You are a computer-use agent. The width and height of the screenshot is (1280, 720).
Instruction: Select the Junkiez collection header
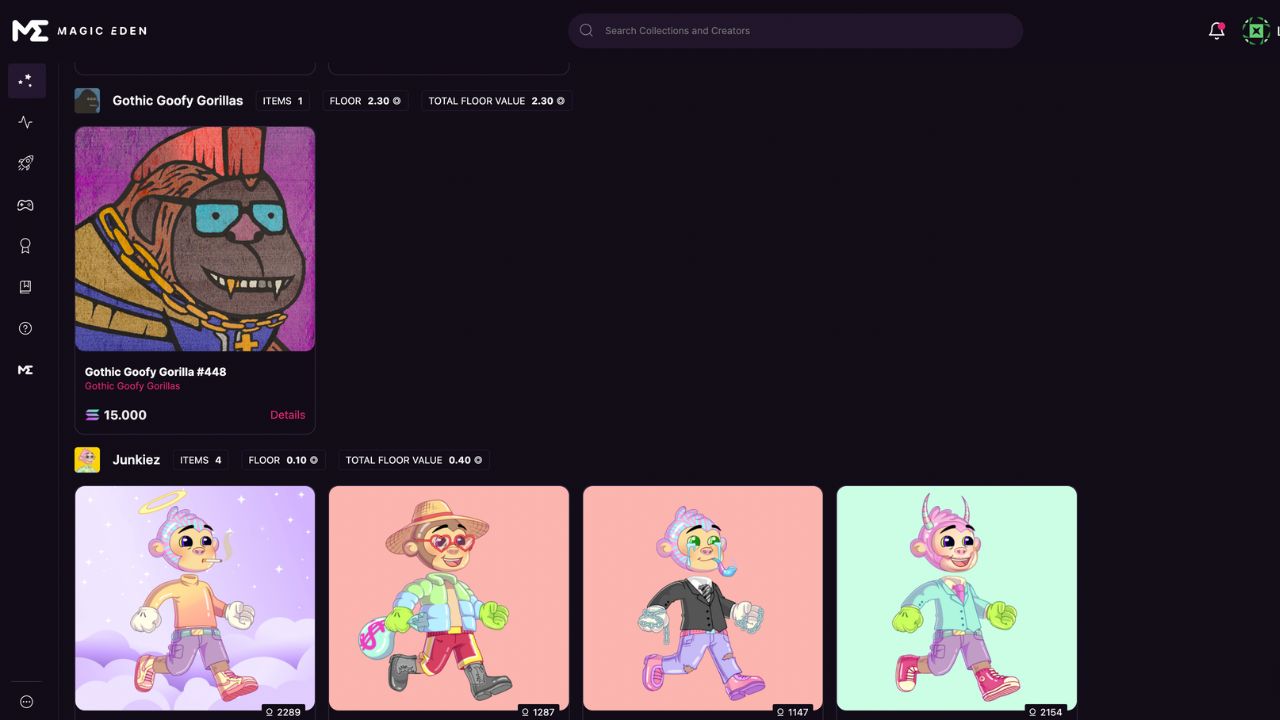(x=136, y=460)
